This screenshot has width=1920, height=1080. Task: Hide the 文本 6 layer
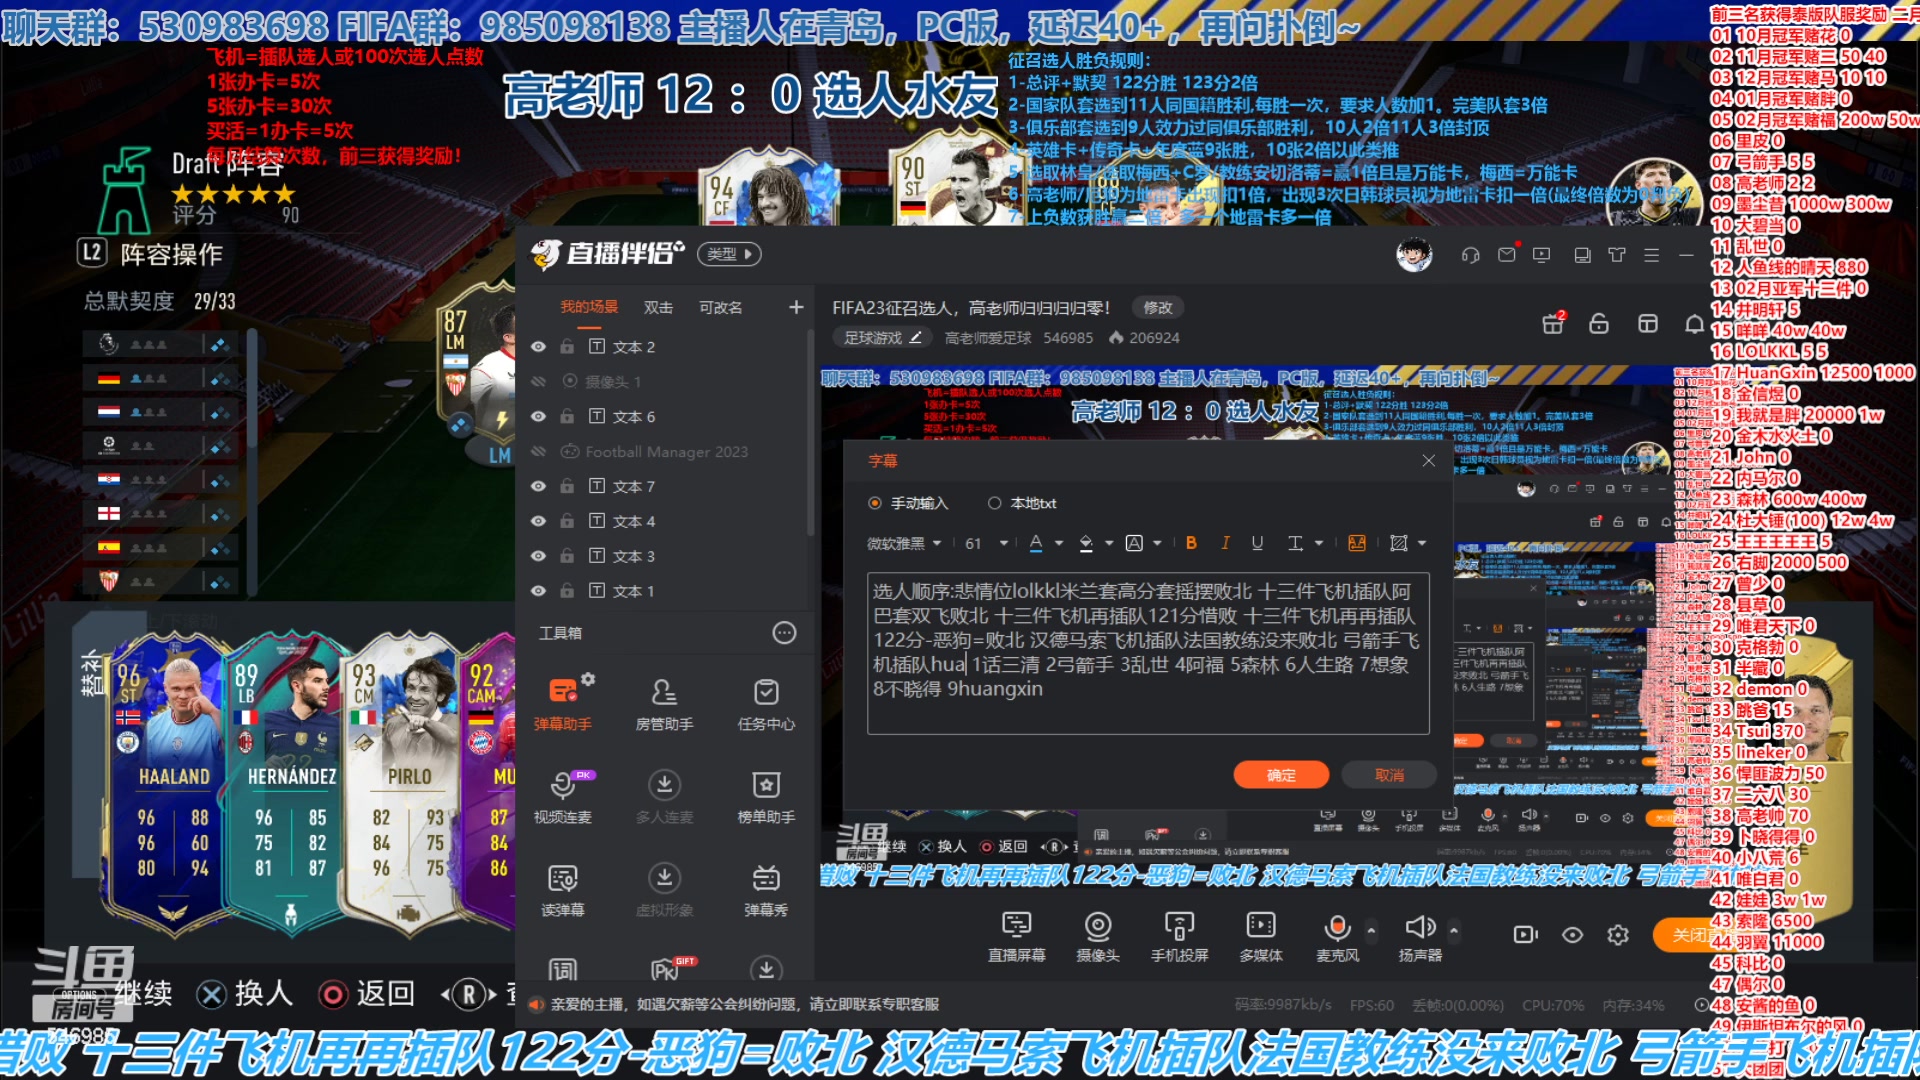538,416
